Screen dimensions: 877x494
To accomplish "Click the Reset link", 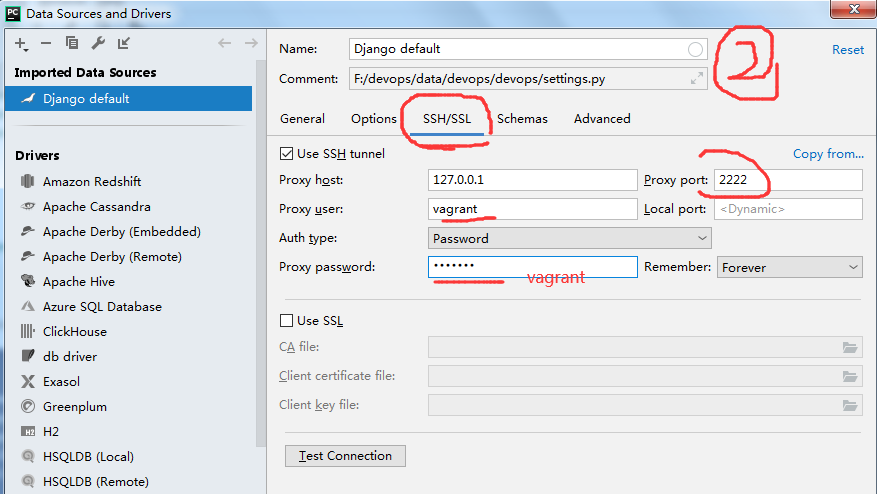I will point(848,50).
